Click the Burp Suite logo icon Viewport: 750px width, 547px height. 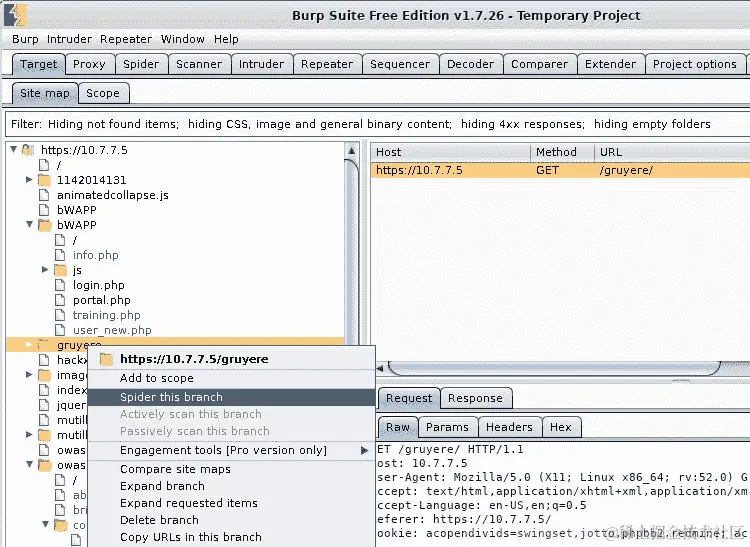14,15
